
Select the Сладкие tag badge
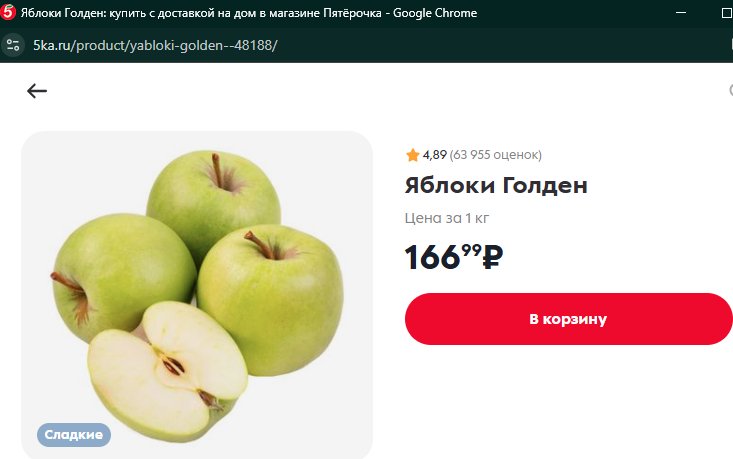(74, 435)
